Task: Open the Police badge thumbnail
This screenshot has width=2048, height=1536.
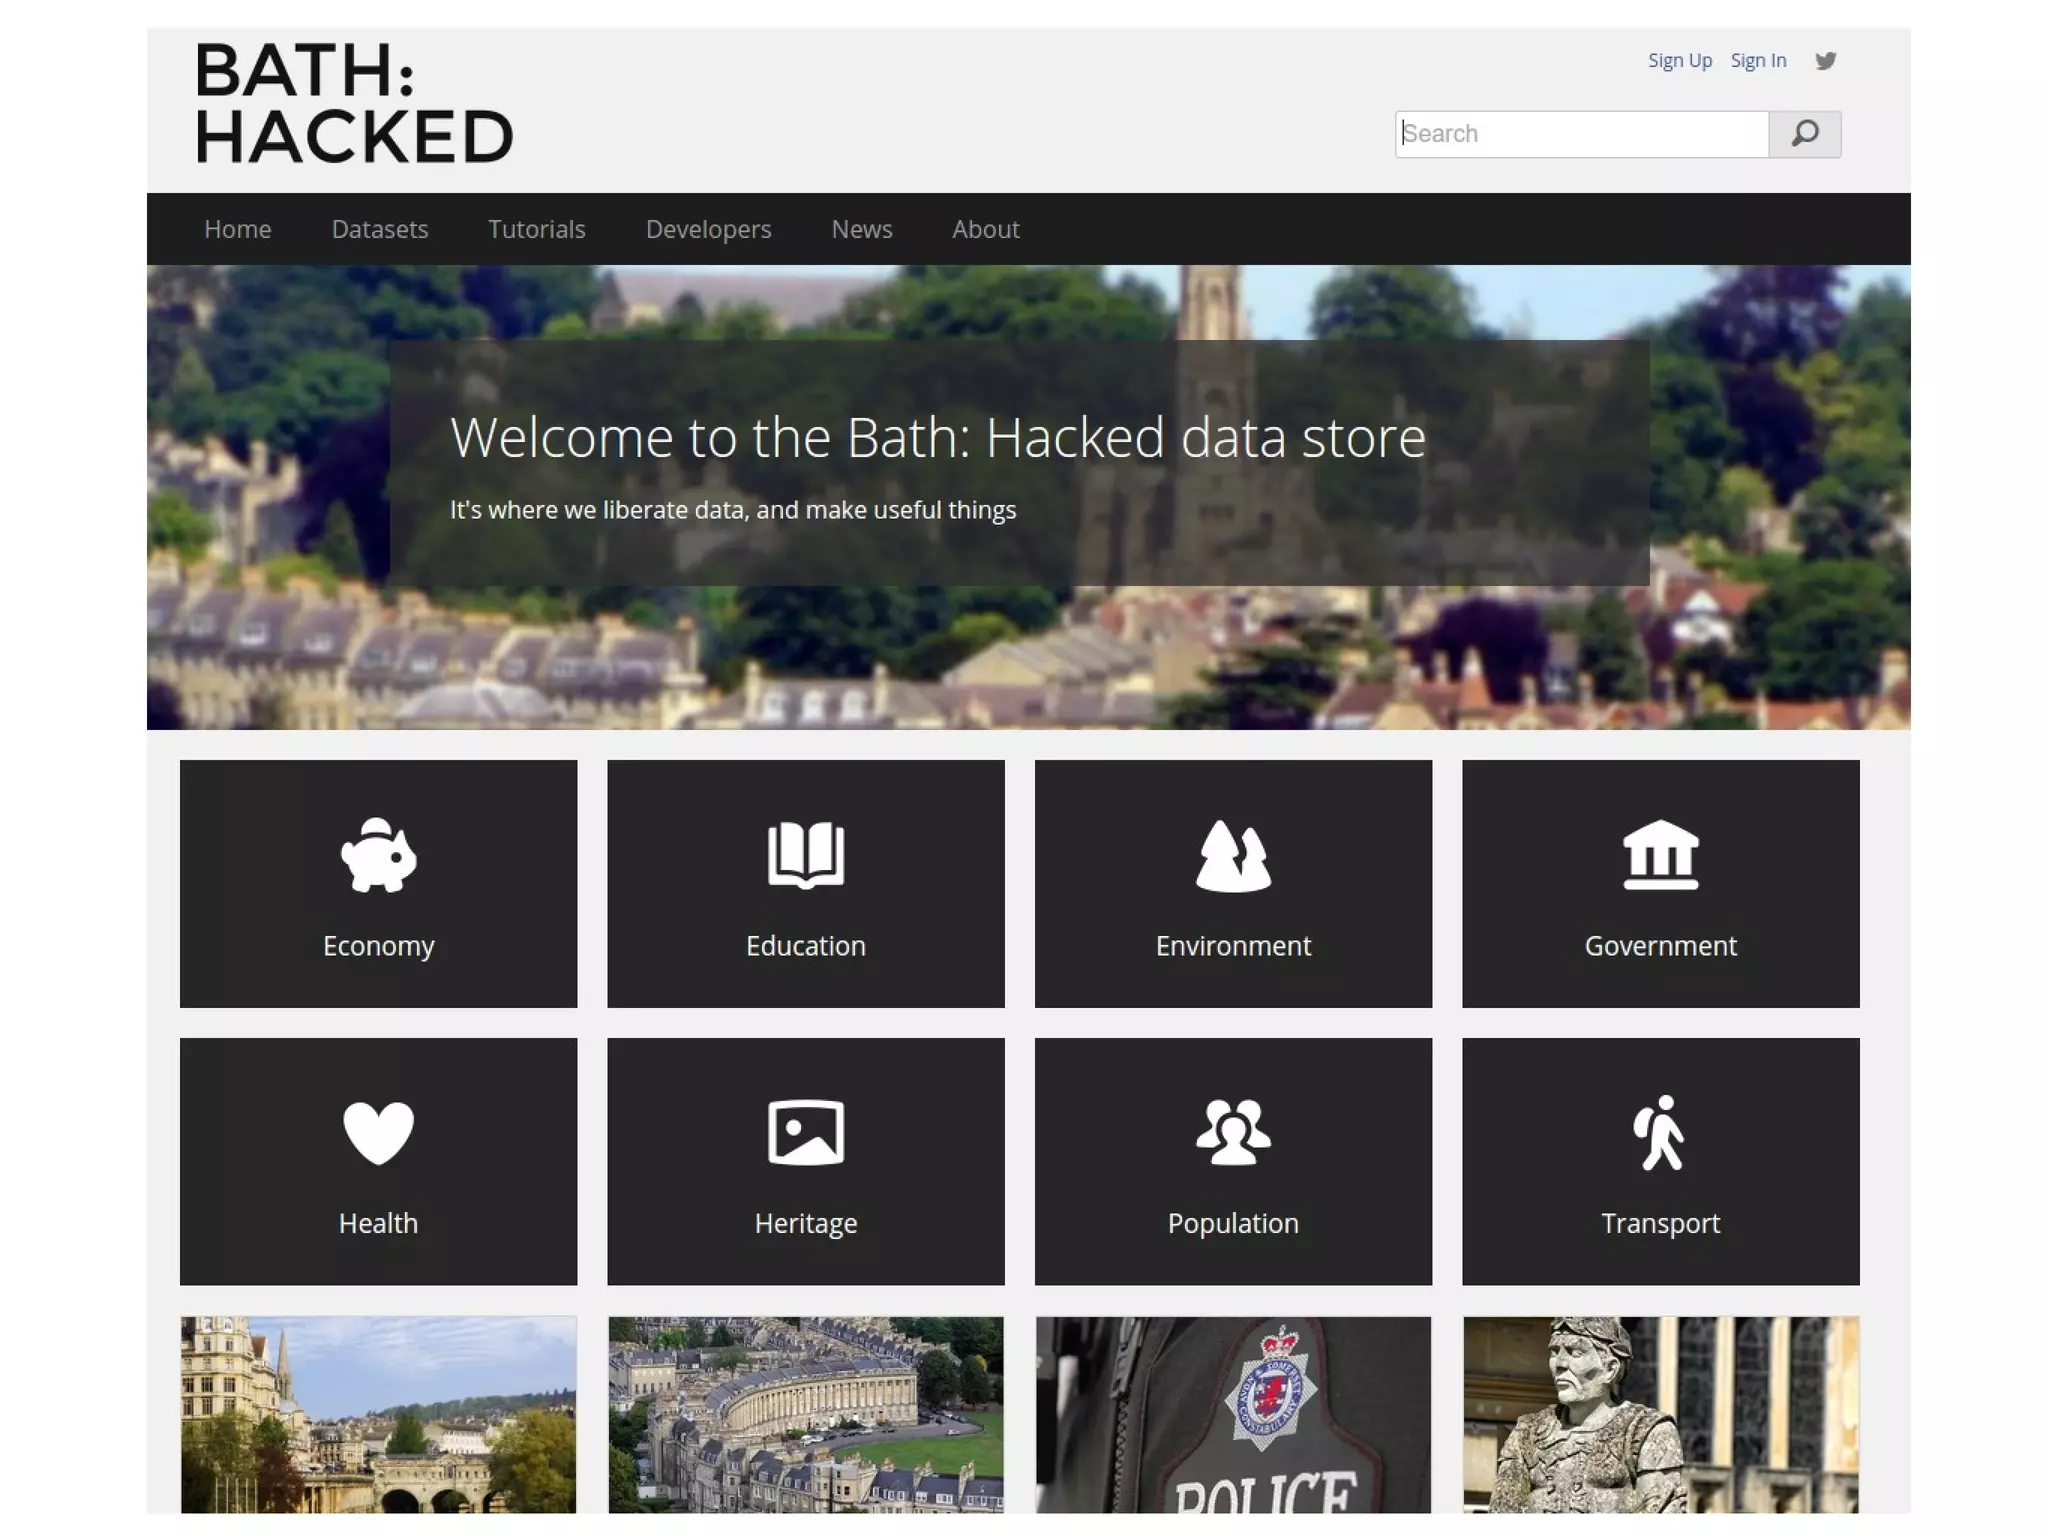Action: click(1233, 1414)
